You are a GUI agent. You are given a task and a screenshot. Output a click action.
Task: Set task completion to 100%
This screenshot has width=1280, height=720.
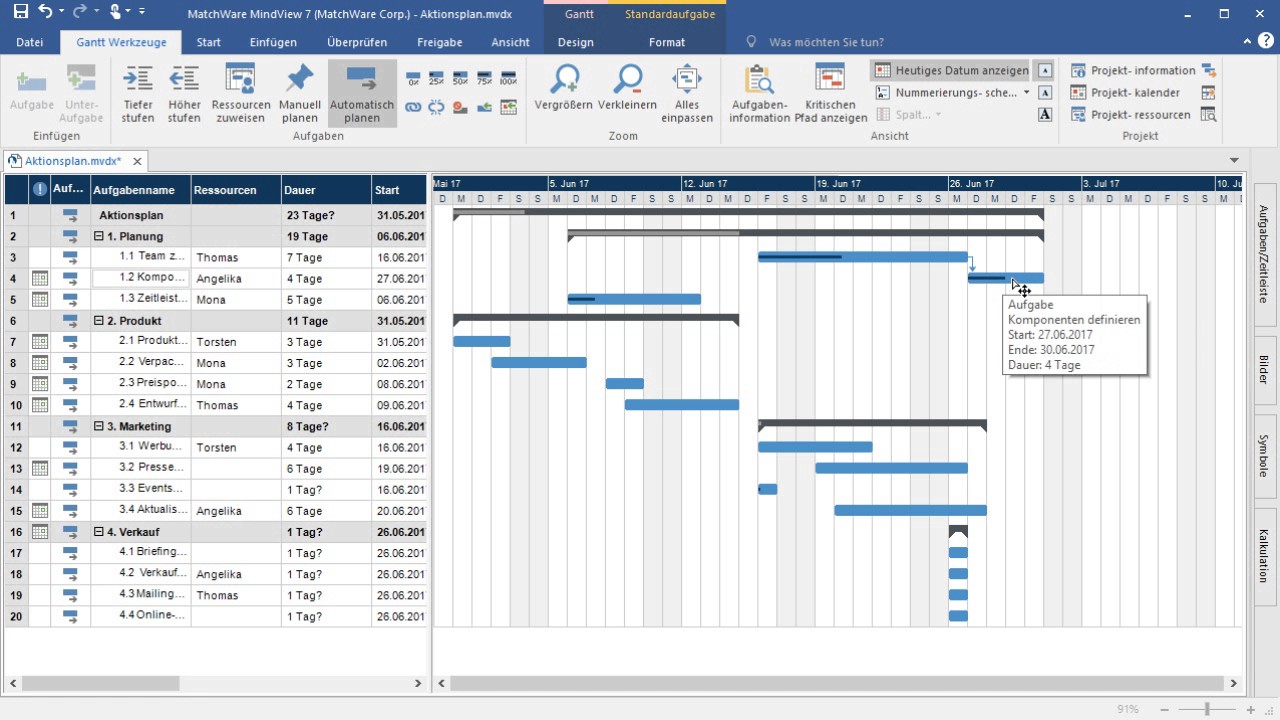click(508, 78)
